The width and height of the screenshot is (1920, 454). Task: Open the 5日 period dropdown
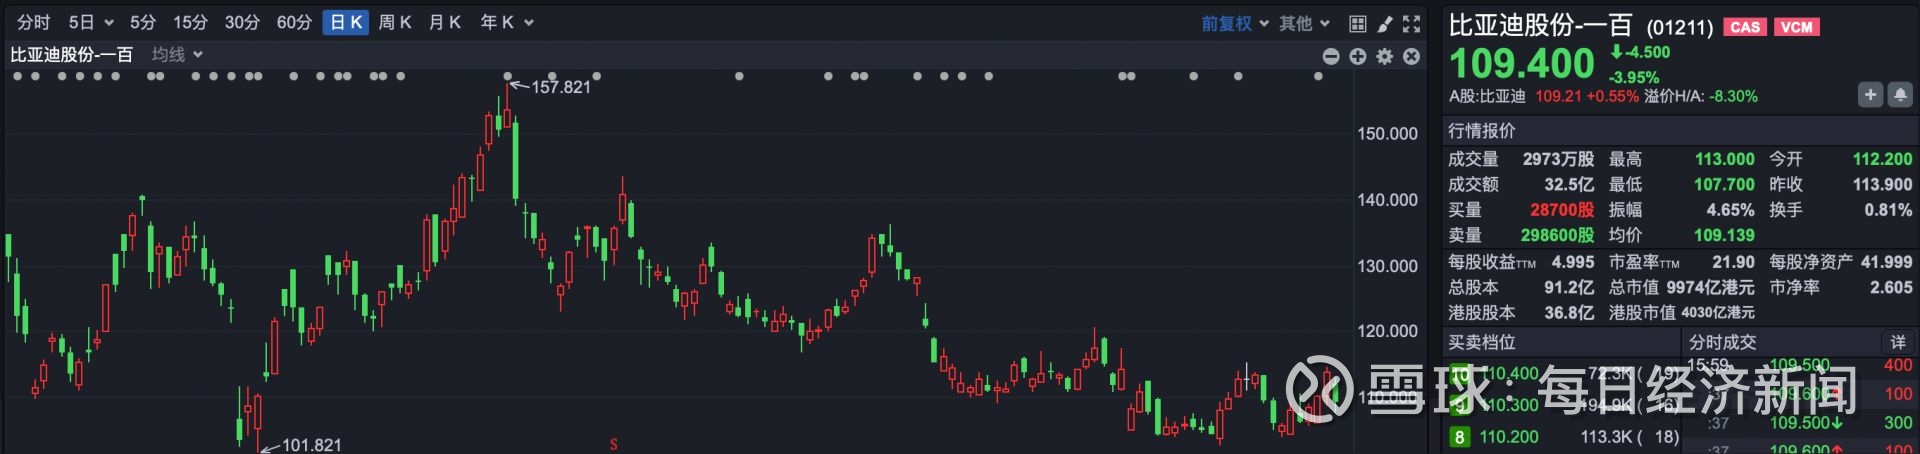click(91, 22)
